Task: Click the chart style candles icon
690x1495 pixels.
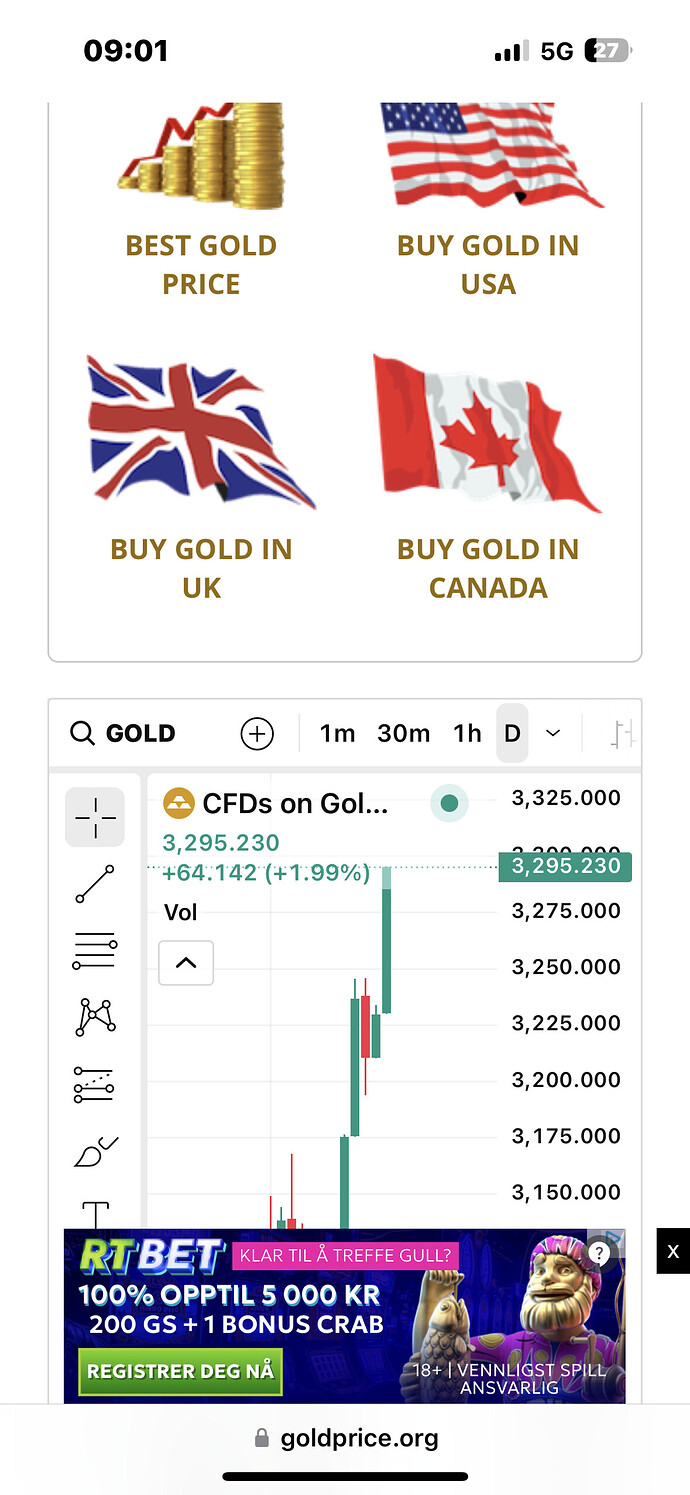Action: 623,734
